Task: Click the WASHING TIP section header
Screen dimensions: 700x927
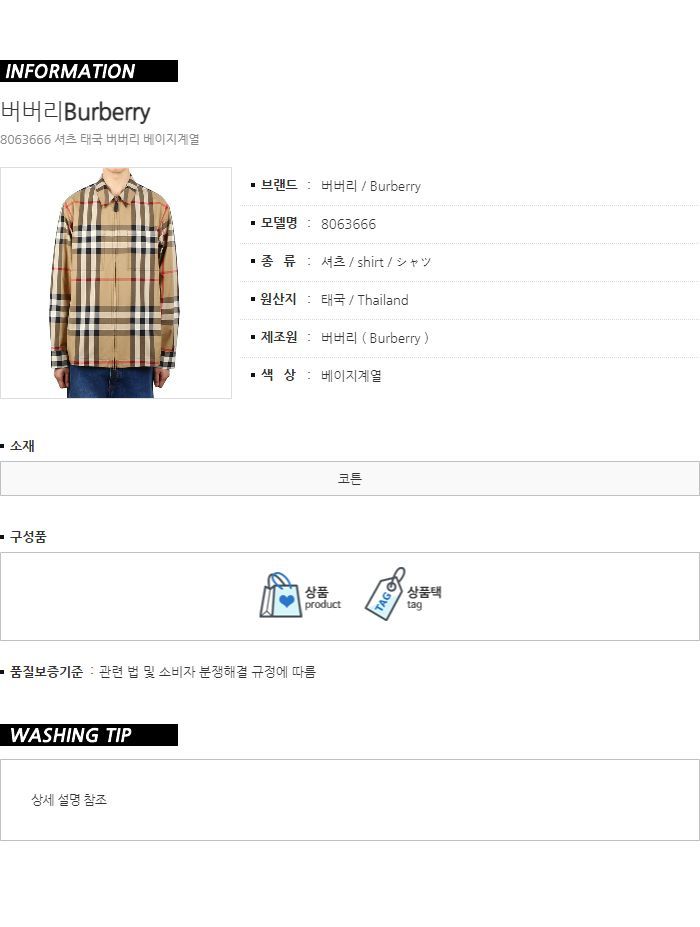Action: point(89,735)
